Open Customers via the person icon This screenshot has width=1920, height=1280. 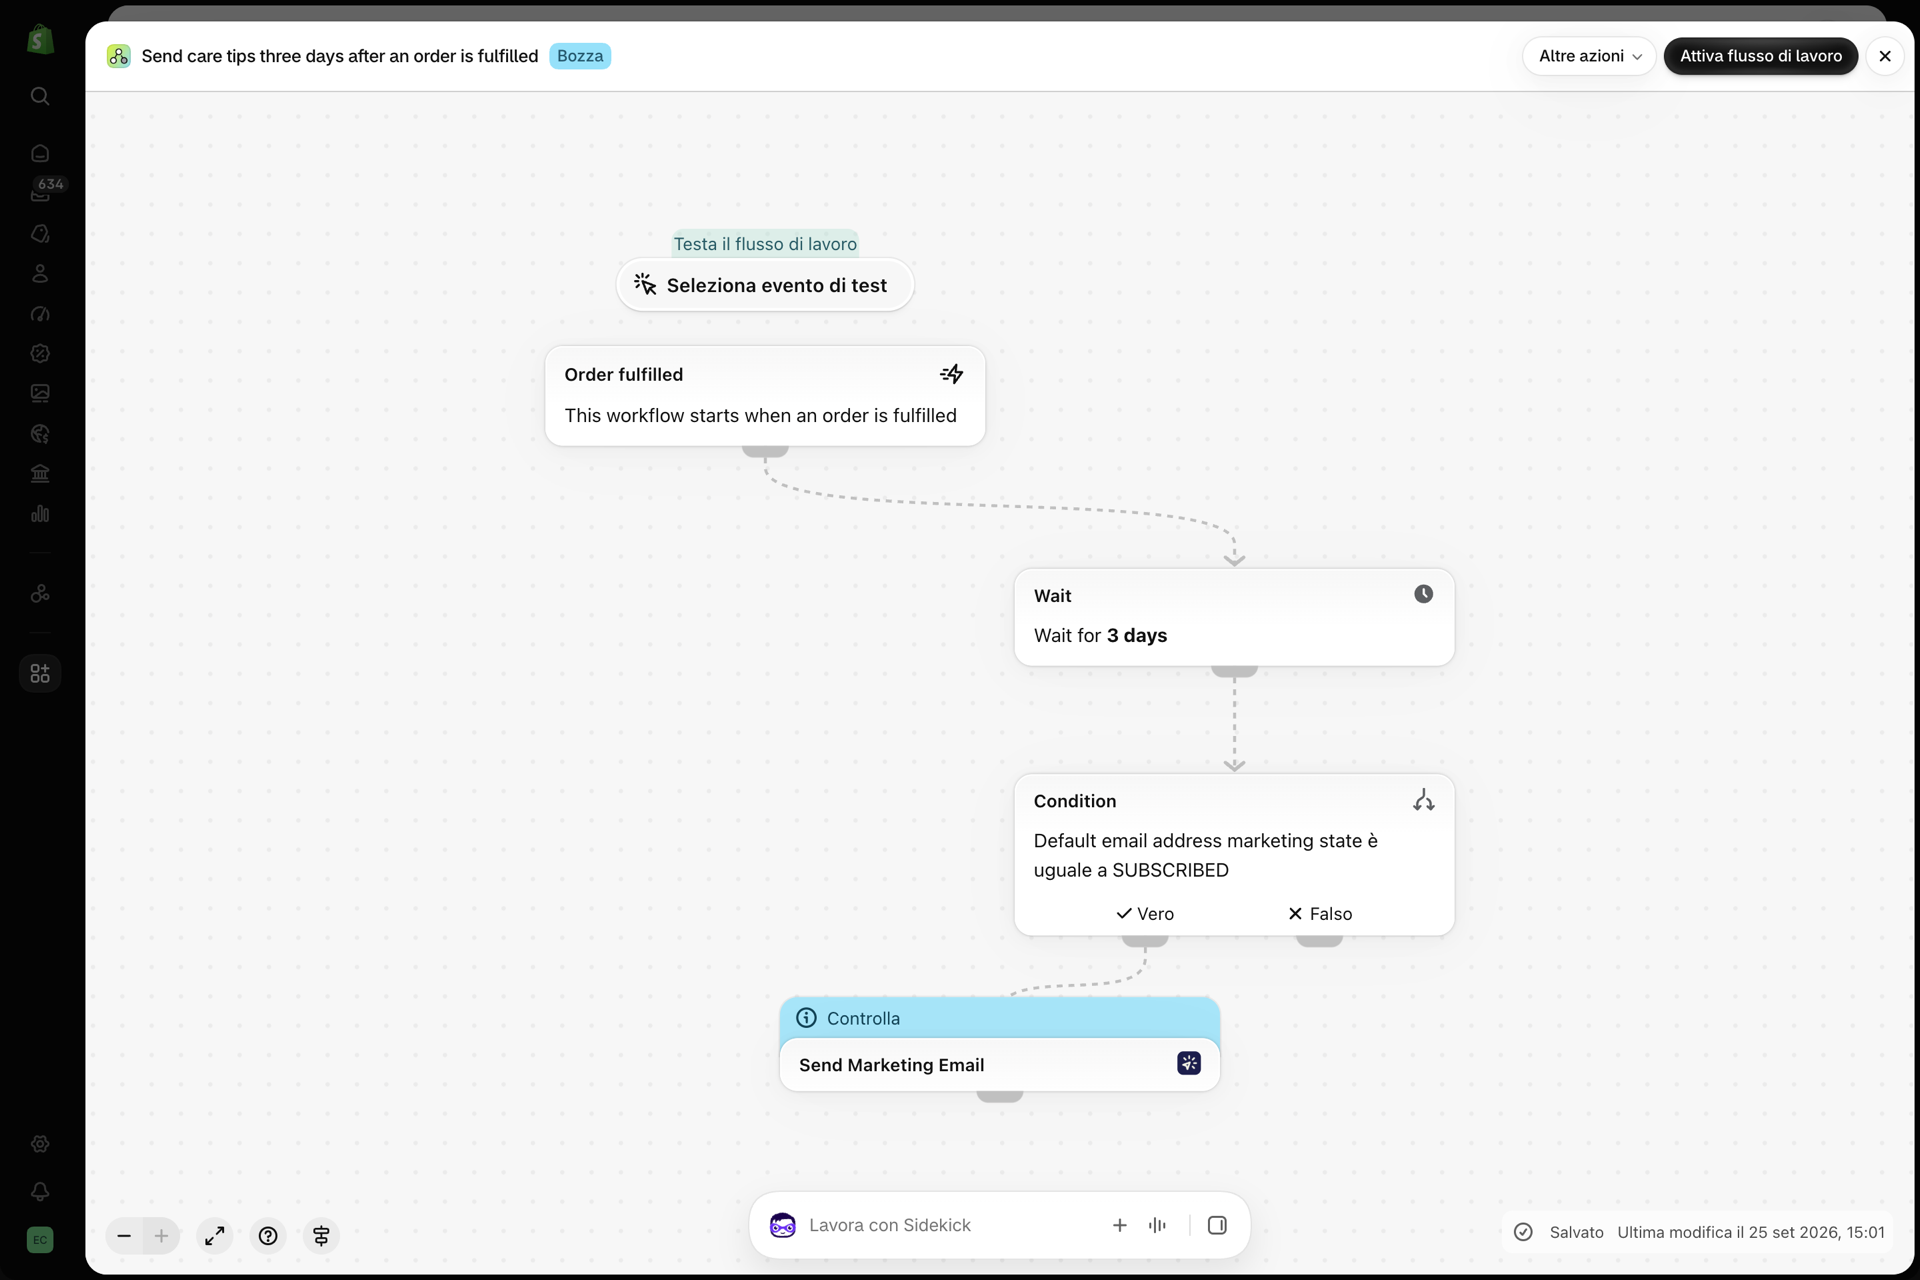[x=40, y=273]
